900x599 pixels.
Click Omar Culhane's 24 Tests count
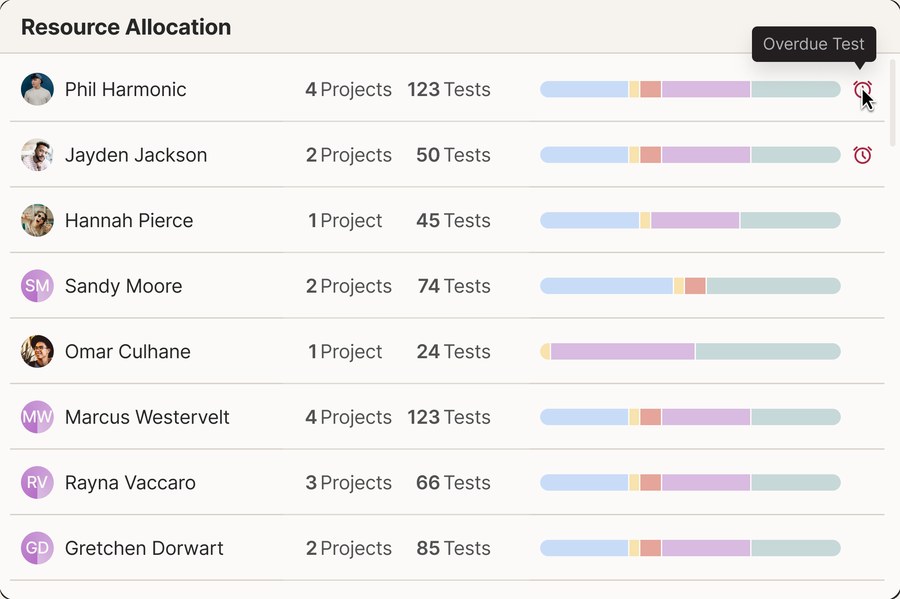click(453, 351)
